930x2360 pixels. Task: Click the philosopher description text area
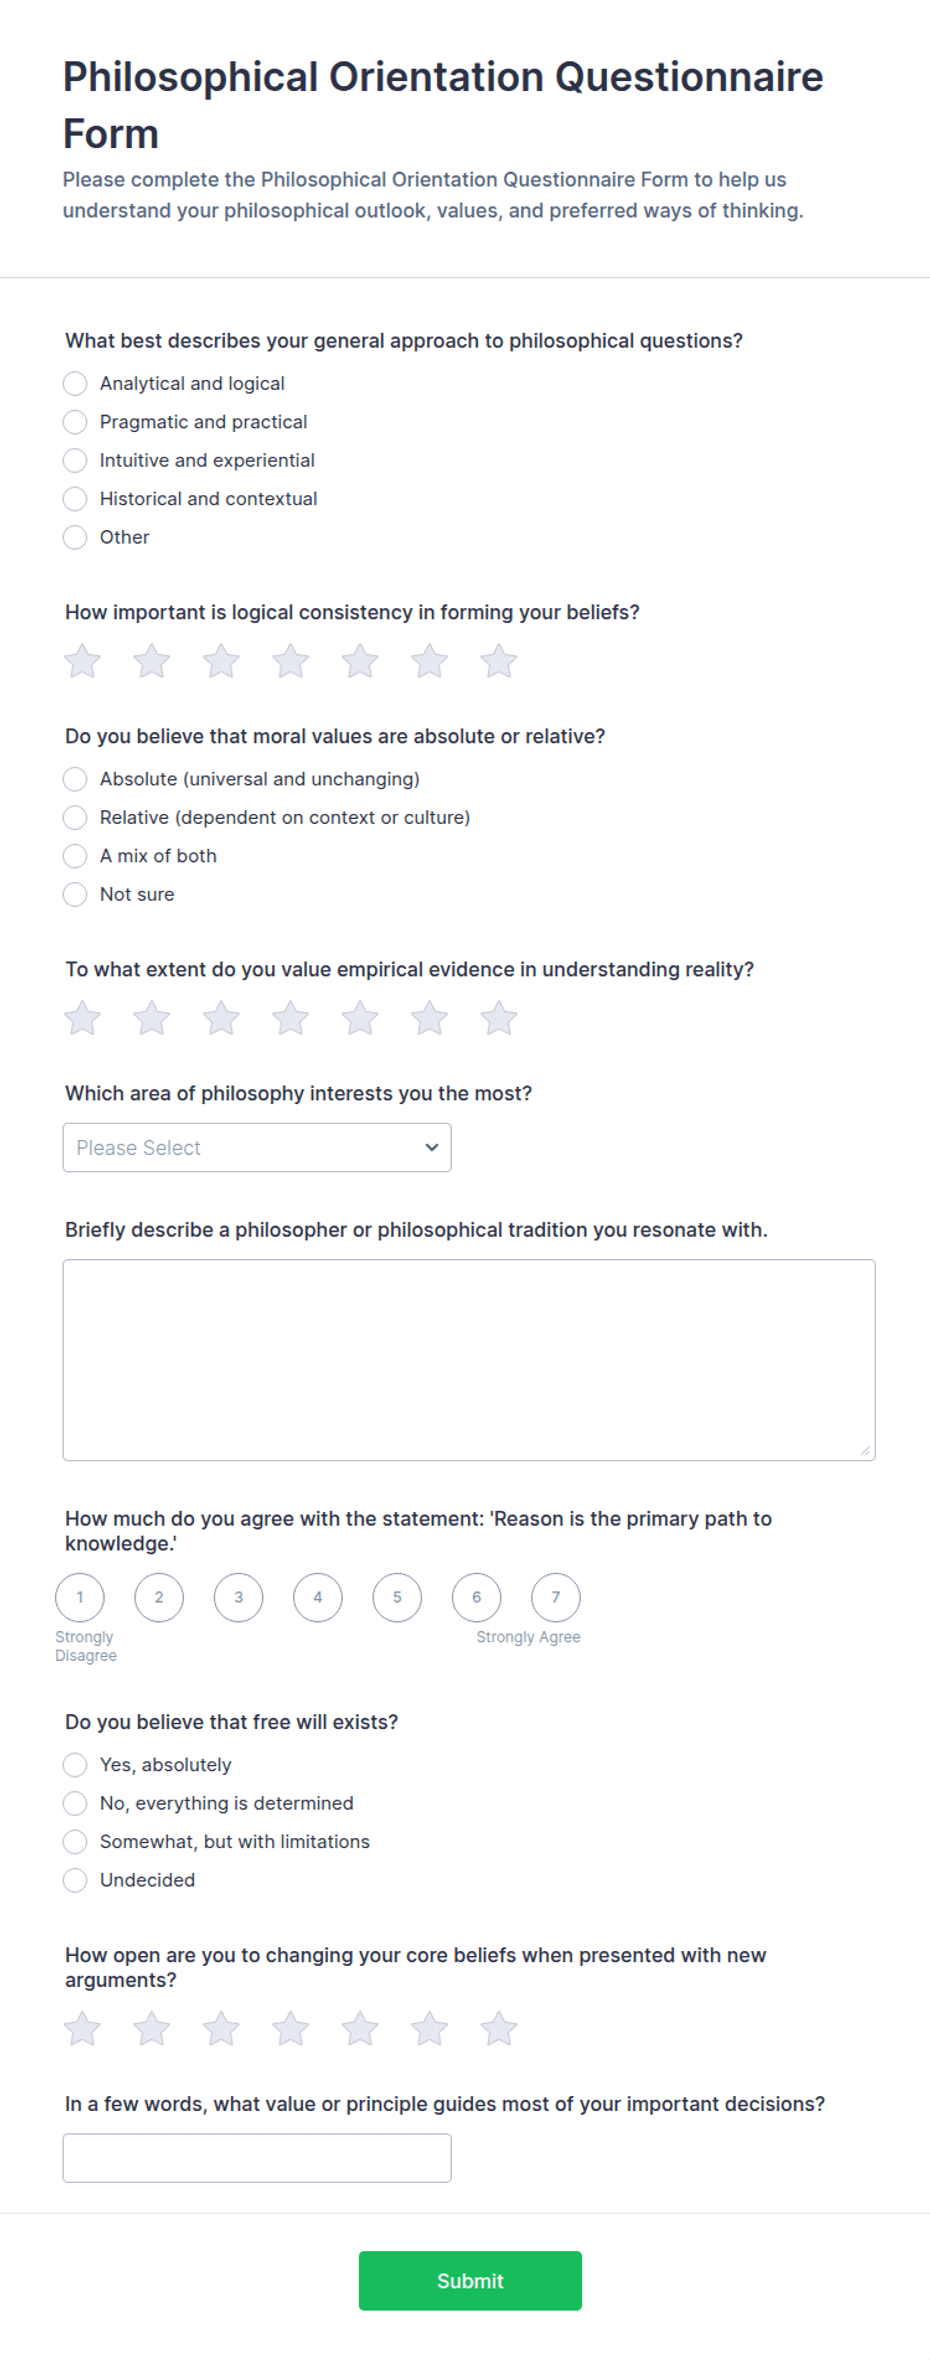click(469, 1360)
